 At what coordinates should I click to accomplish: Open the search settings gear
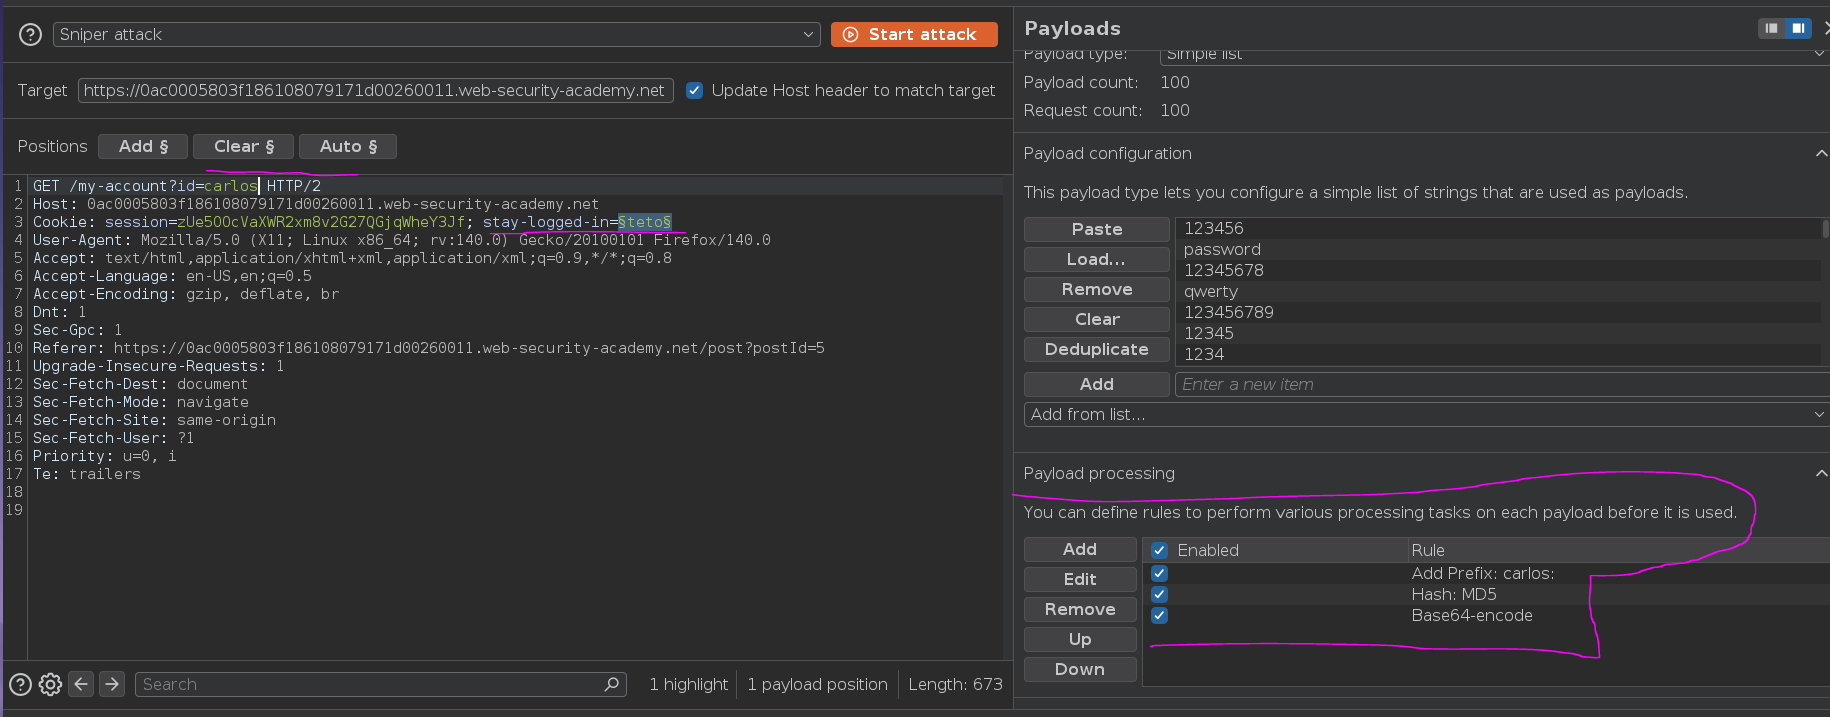click(x=50, y=684)
